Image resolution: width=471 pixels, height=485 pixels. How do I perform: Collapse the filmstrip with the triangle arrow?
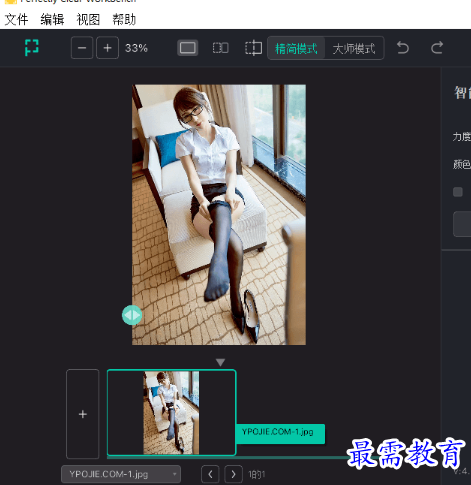(x=220, y=362)
